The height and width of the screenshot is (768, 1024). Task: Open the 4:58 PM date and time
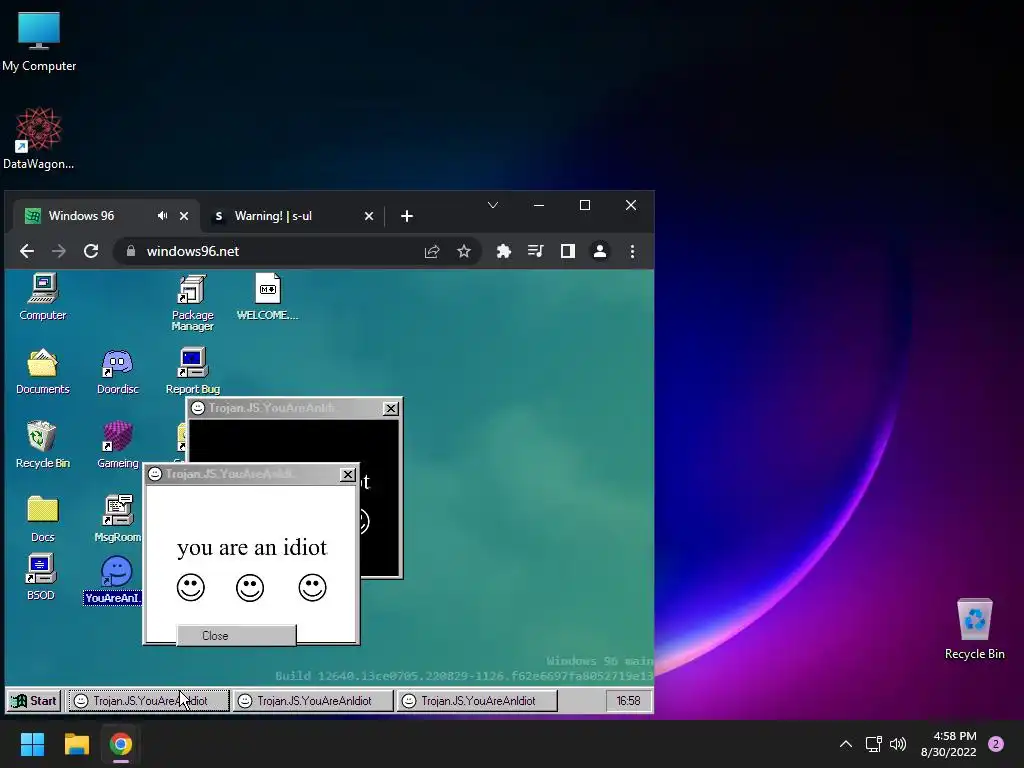tap(948, 744)
